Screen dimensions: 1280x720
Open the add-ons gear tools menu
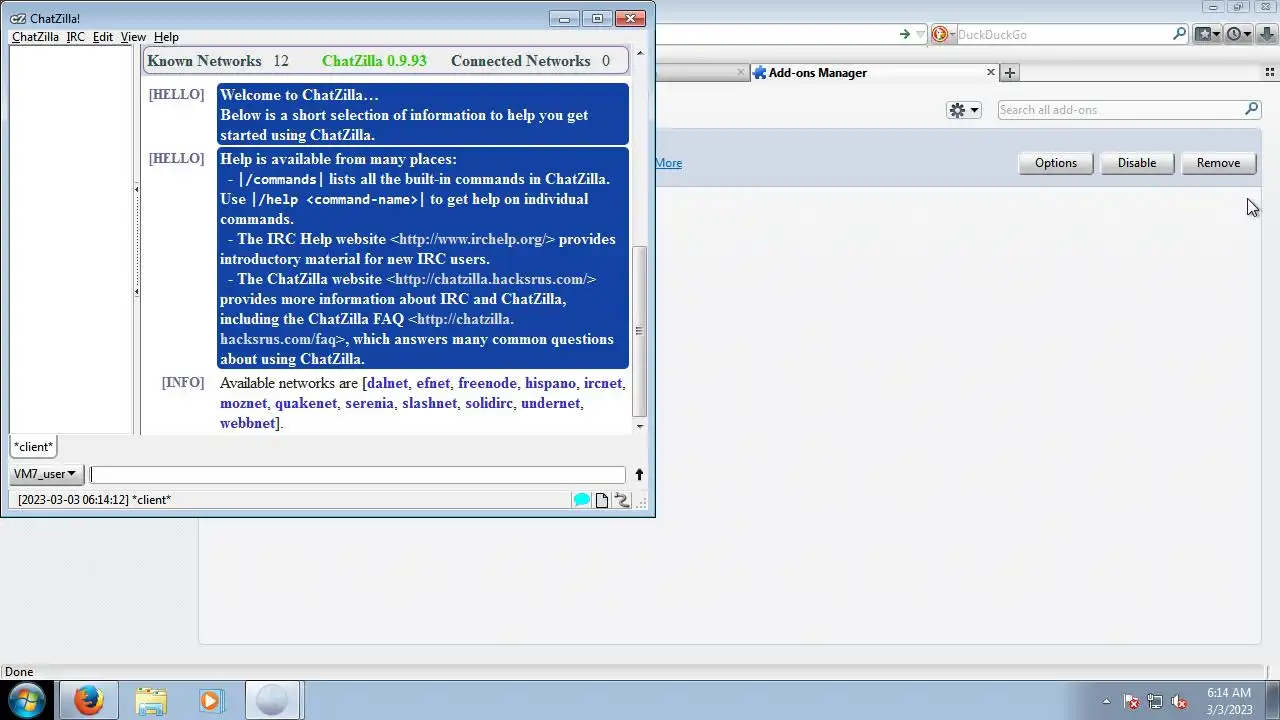click(964, 110)
